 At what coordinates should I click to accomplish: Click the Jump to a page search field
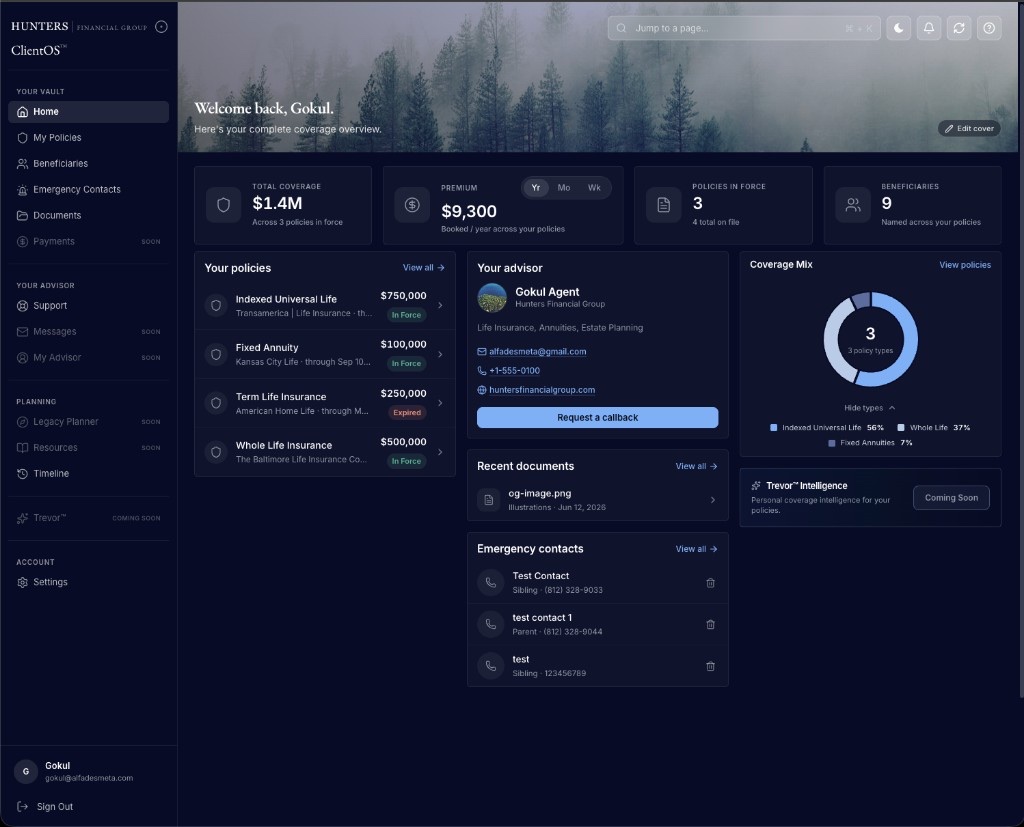[744, 28]
